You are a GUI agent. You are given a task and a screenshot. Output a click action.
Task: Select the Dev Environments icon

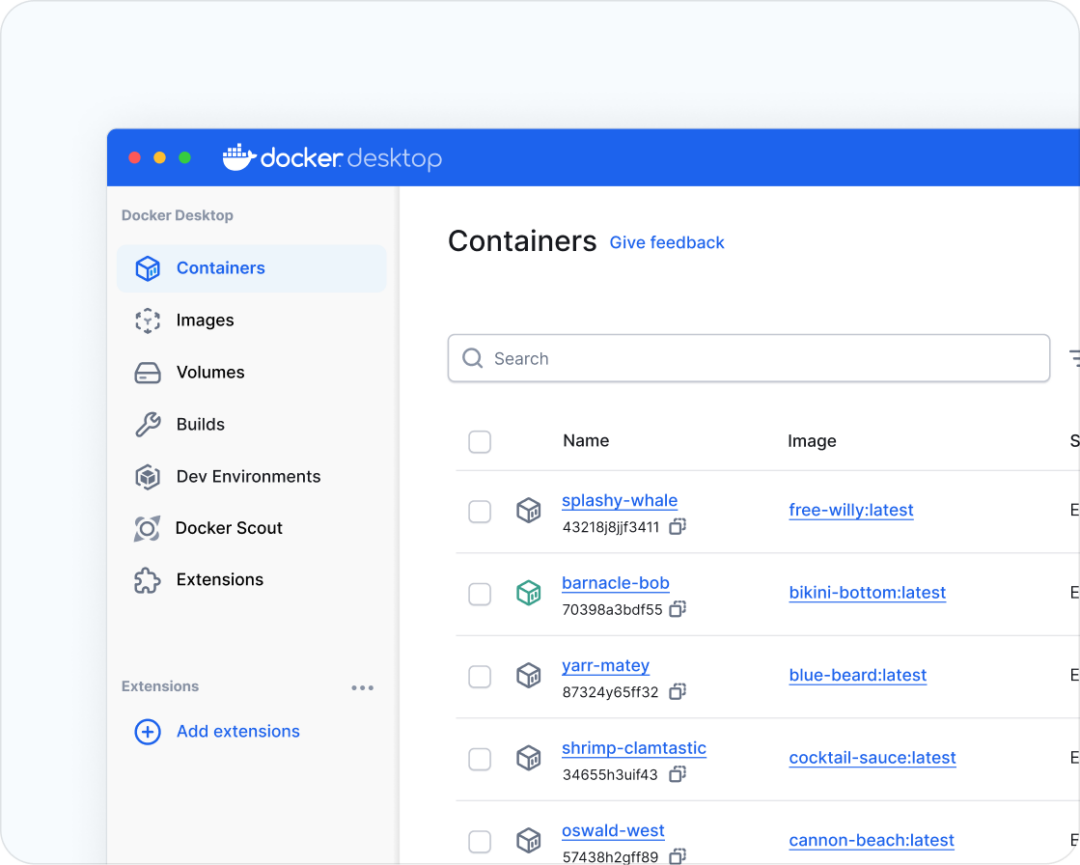tap(147, 476)
